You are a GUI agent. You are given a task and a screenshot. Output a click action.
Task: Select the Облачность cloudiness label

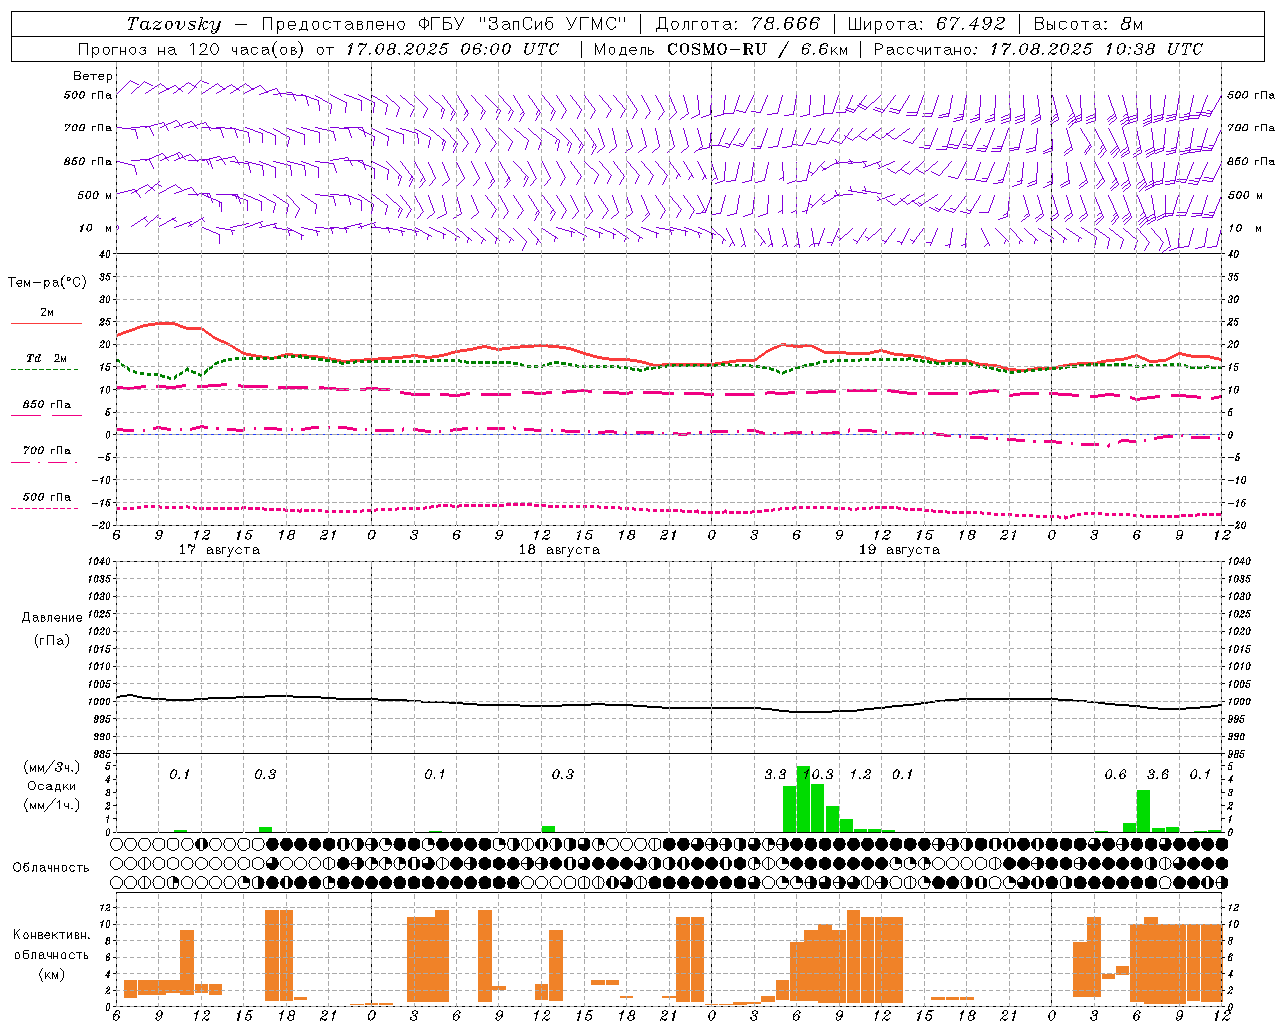coord(51,867)
